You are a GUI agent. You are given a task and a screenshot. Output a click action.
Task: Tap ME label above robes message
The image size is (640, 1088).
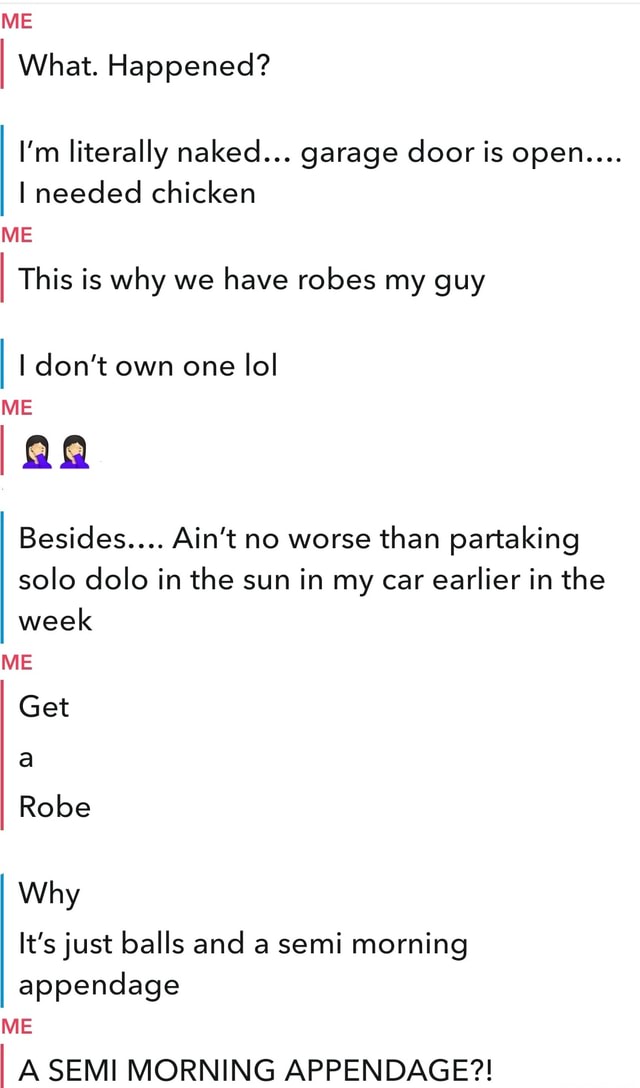(17, 235)
